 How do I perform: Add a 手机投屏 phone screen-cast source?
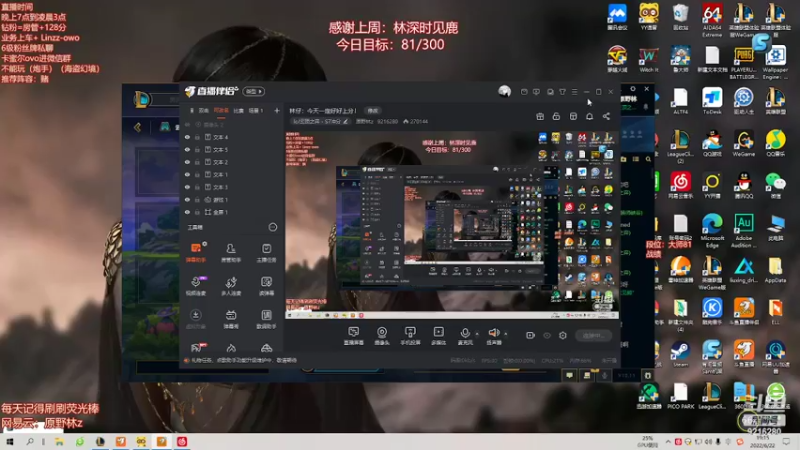pos(410,336)
